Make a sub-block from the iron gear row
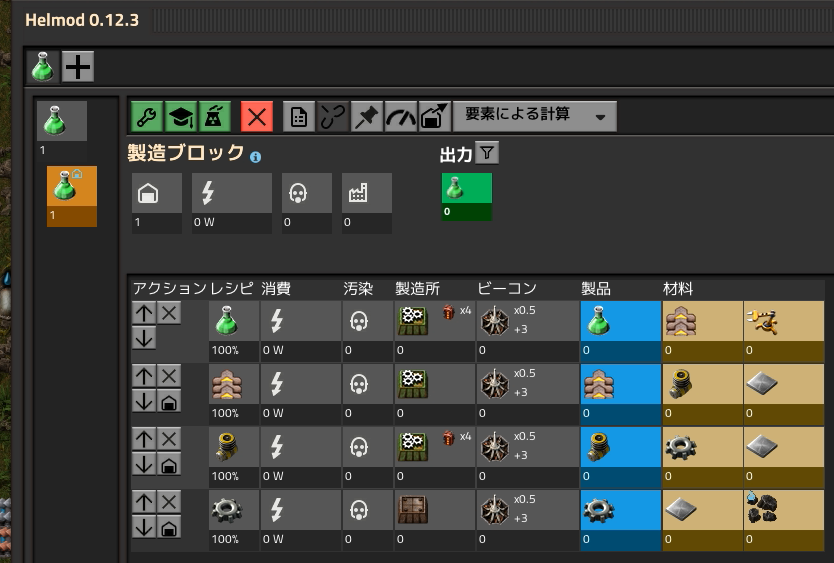 pos(169,527)
